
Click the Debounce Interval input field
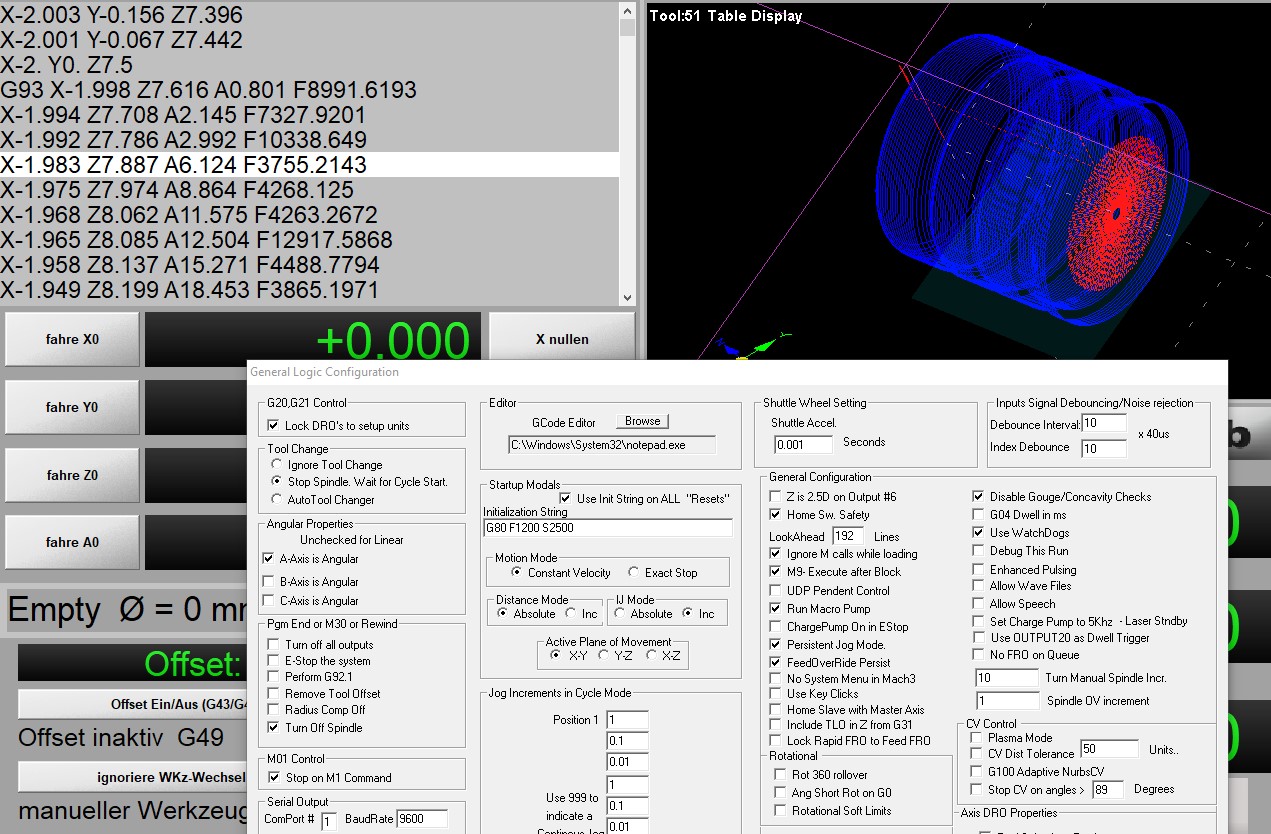[x=1103, y=424]
